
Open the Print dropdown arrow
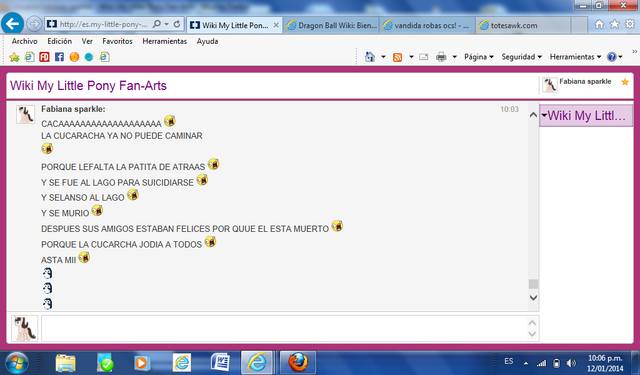click(x=454, y=57)
